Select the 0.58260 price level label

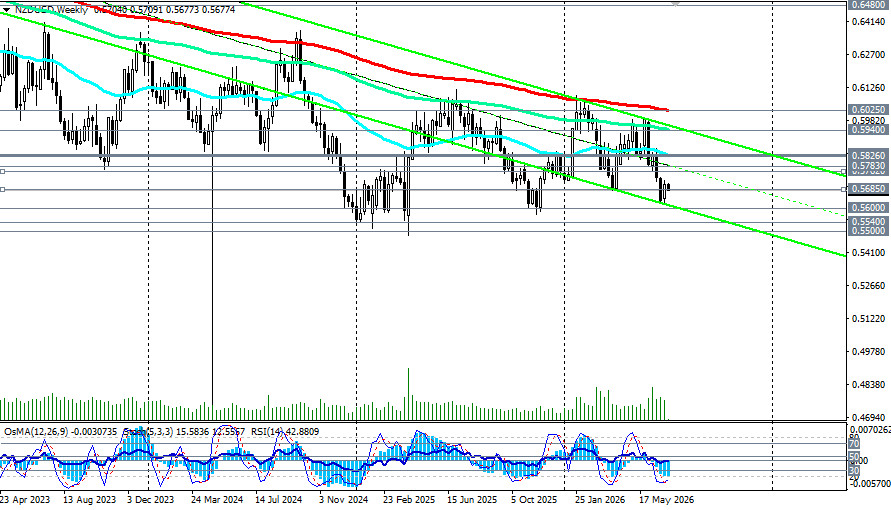point(868,155)
